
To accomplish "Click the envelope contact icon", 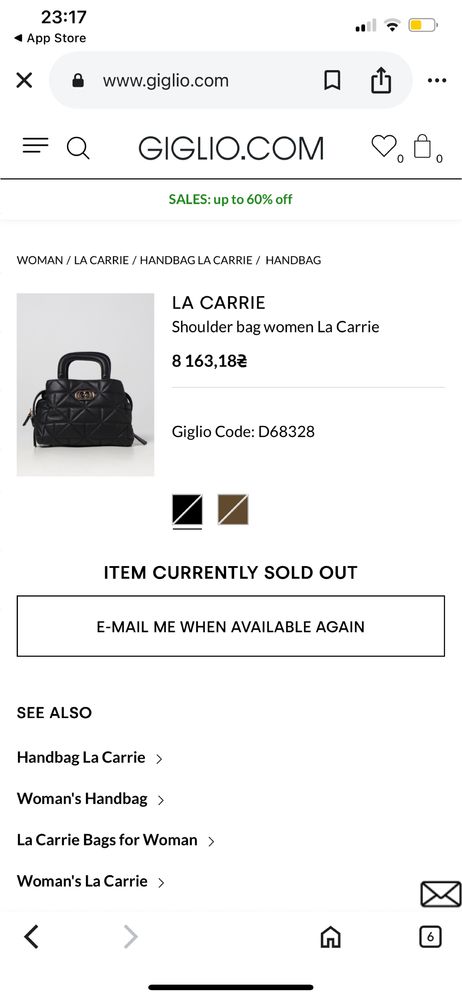I will click(440, 894).
